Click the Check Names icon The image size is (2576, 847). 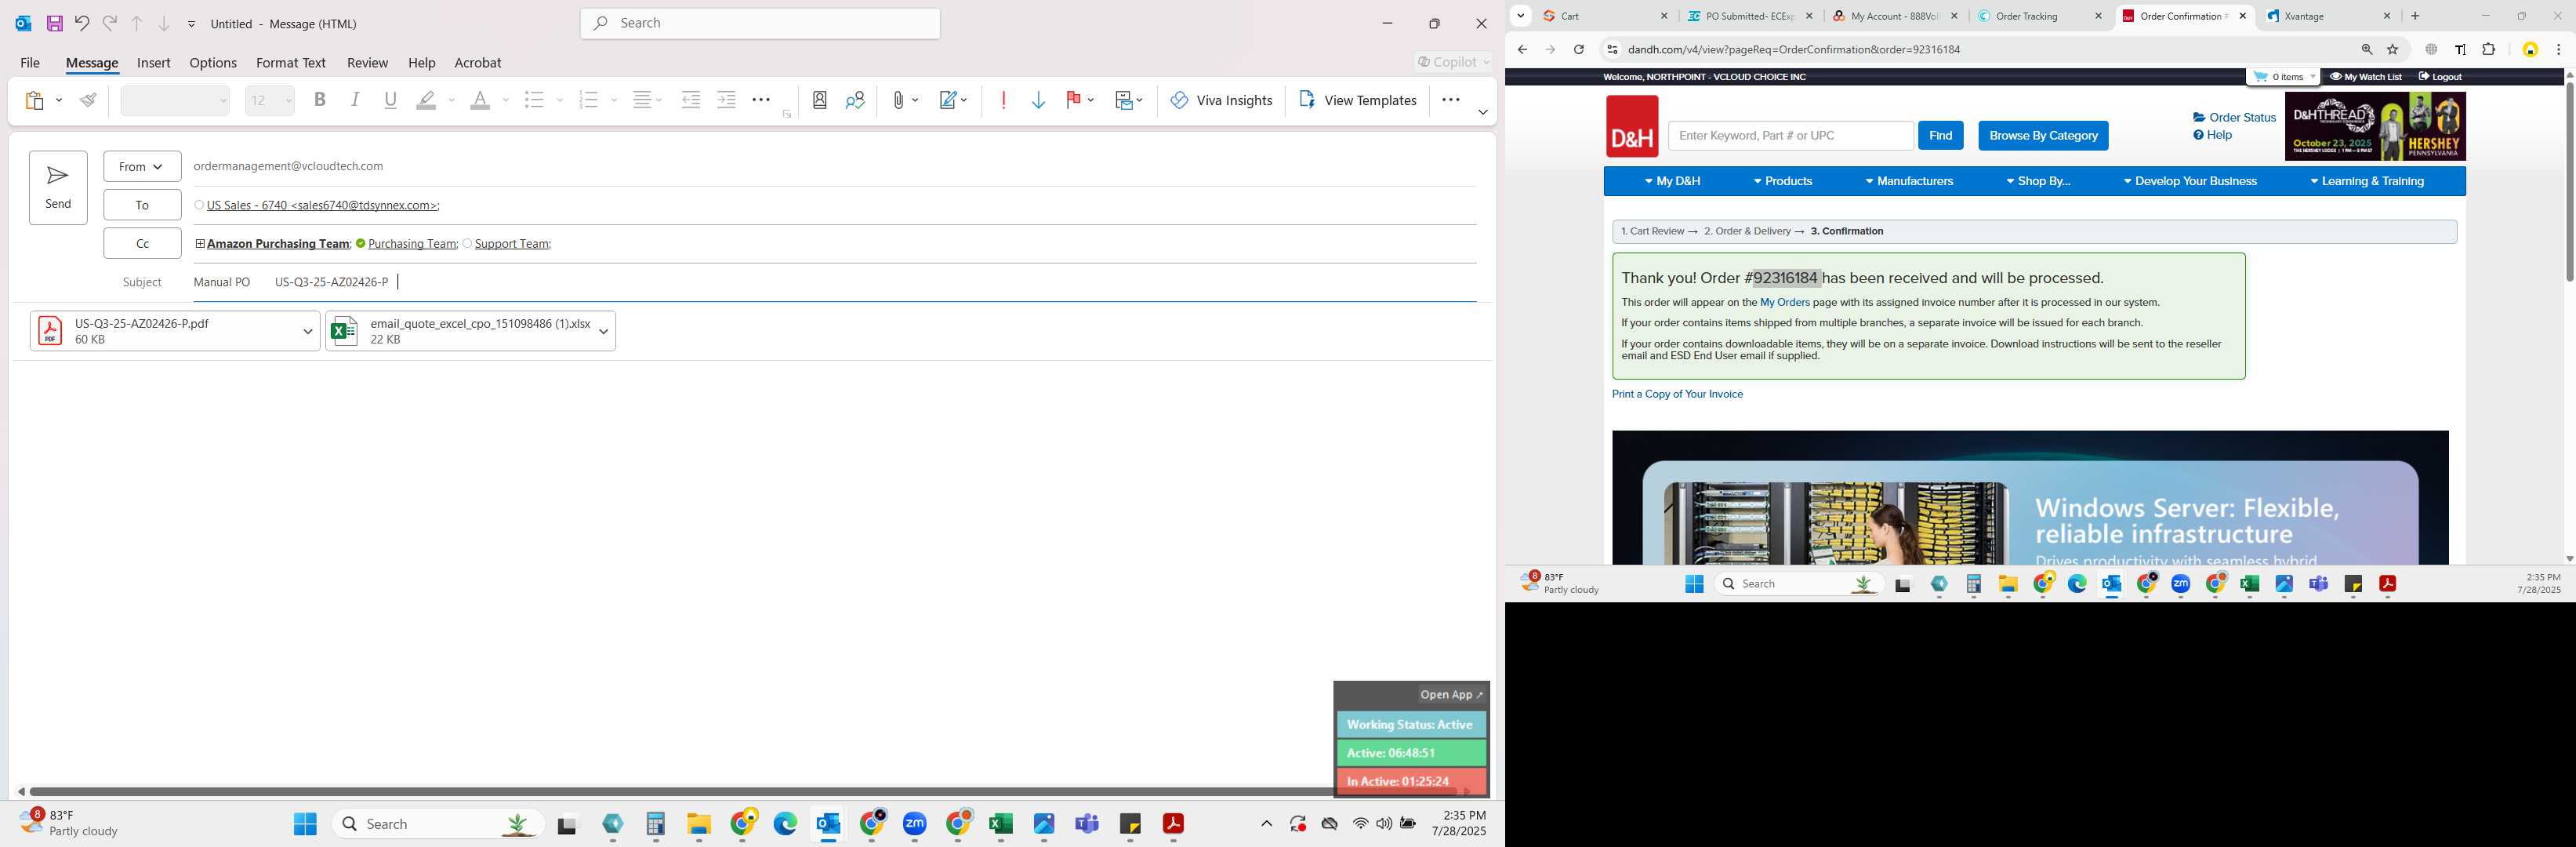point(856,100)
